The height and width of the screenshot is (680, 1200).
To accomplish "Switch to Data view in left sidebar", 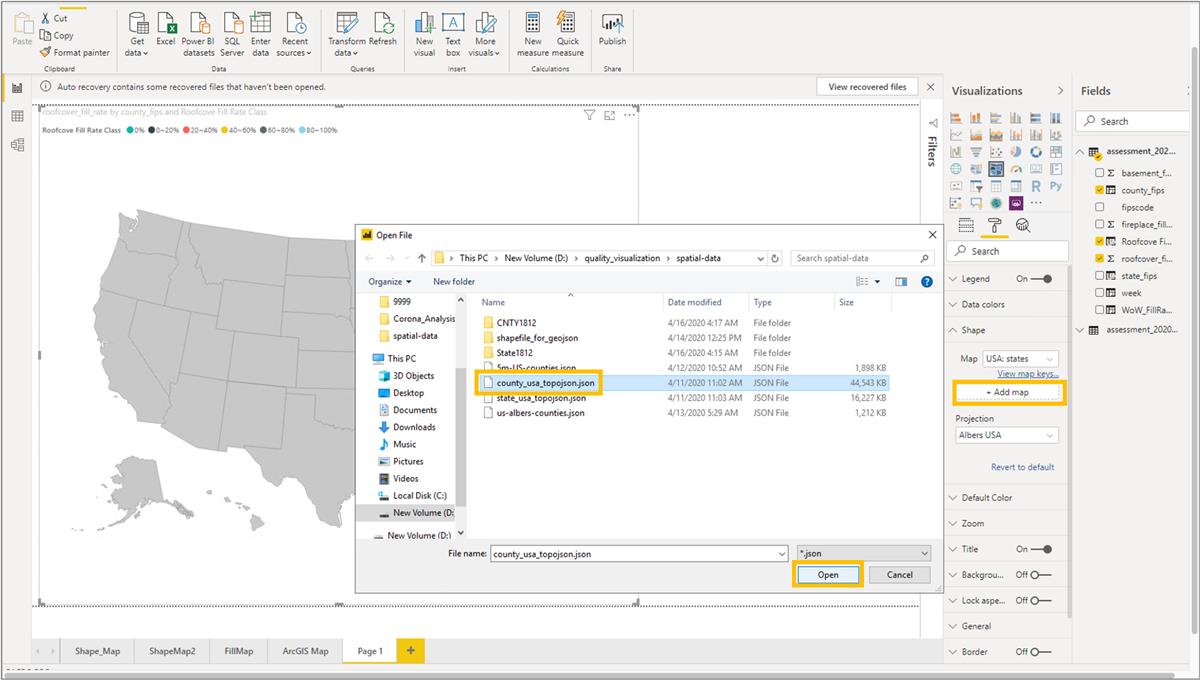I will click(17, 116).
